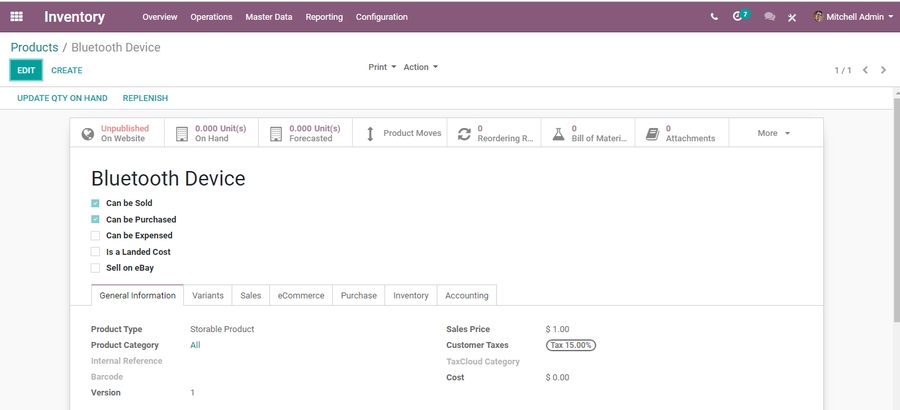Image resolution: width=900 pixels, height=410 pixels.
Task: Toggle the Can be Sold checkbox
Action: 96,203
